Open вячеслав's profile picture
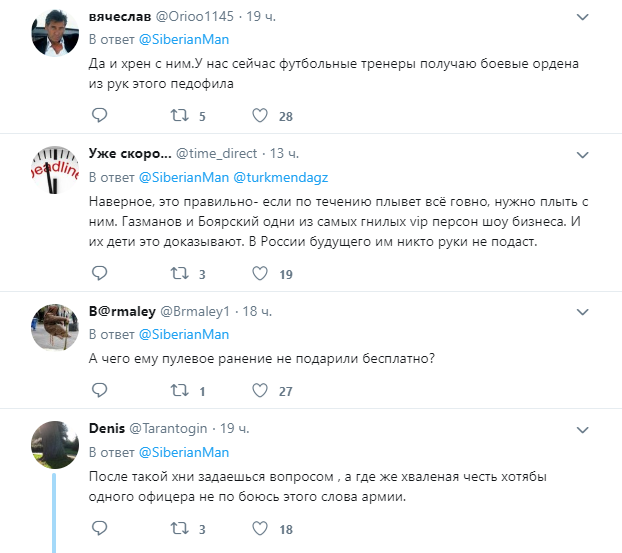Screen dimensions: 622x553 pyautogui.click(x=56, y=35)
